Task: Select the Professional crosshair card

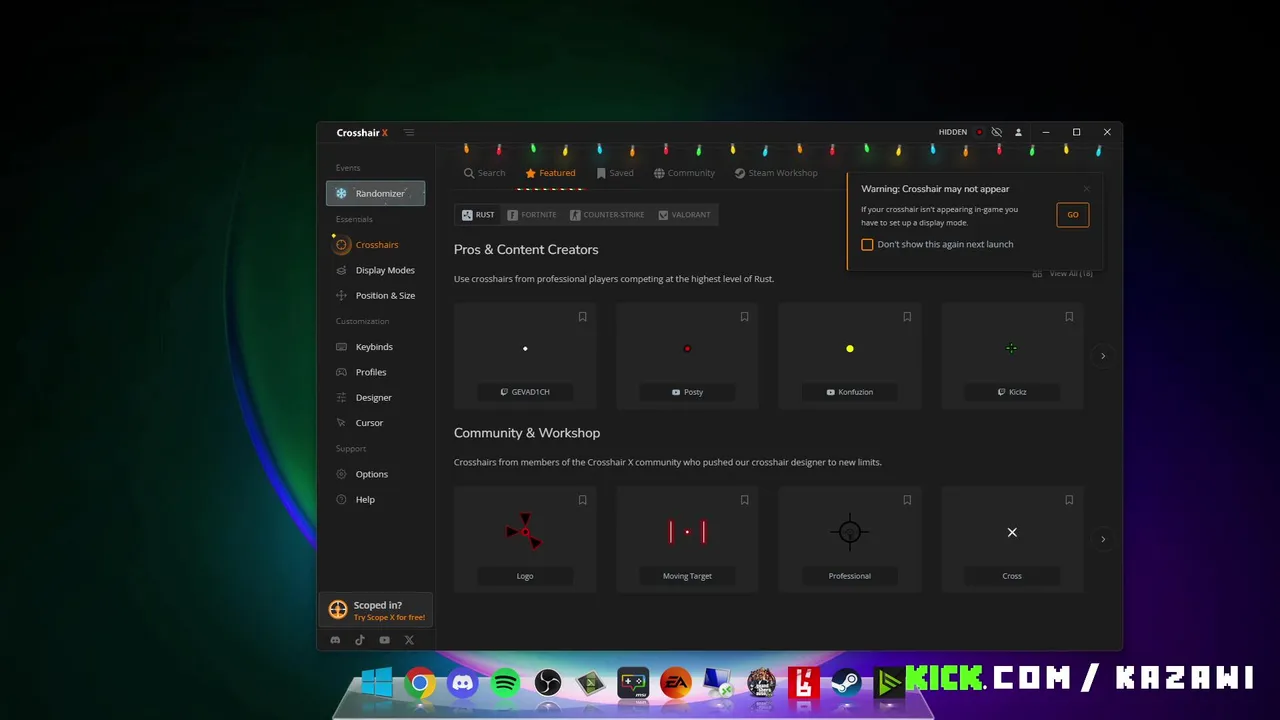Action: 850,539
